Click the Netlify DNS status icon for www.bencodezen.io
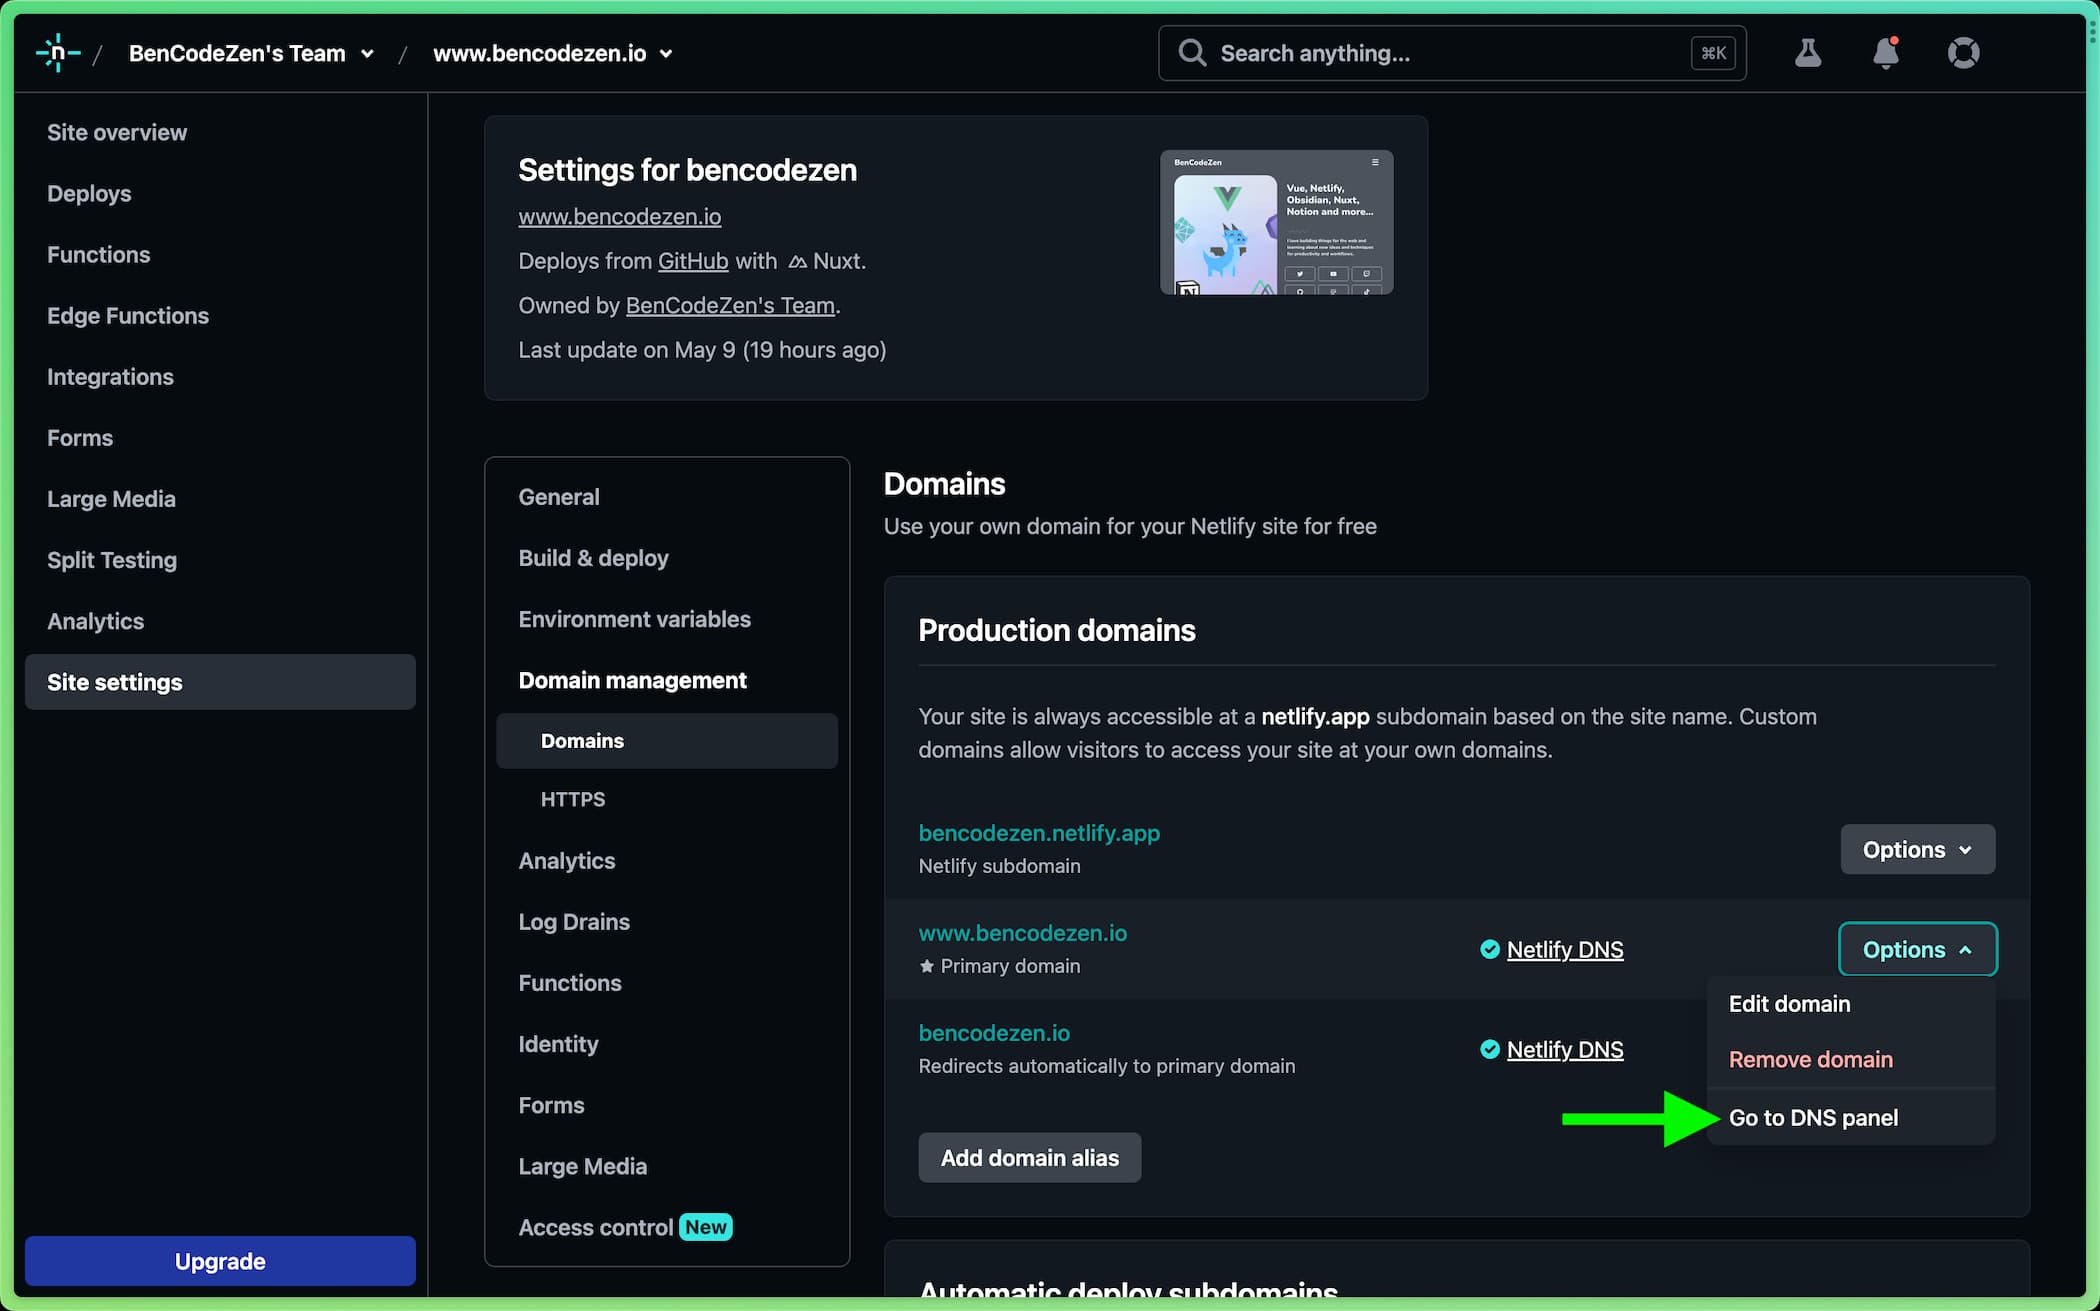 1490,949
